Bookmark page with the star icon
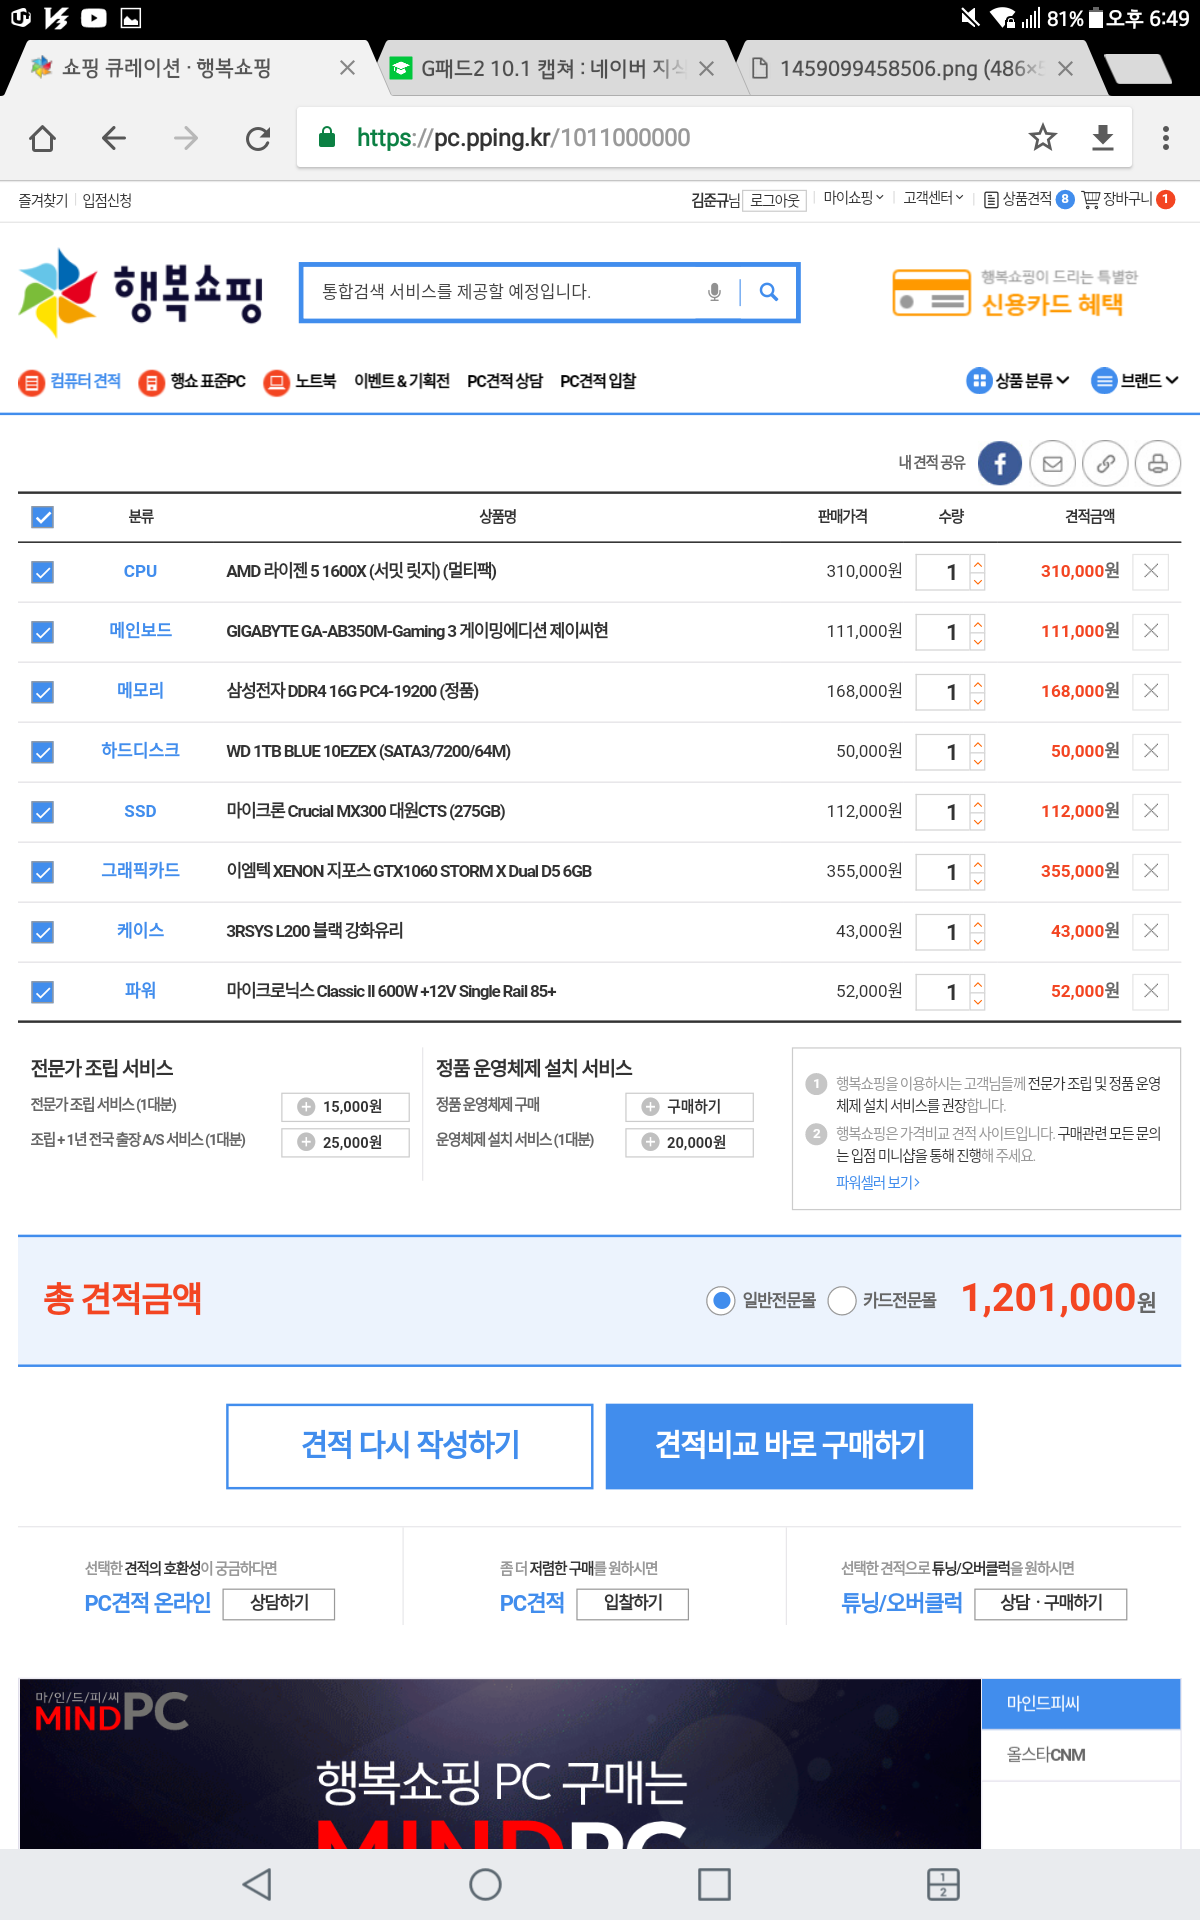Image resolution: width=1200 pixels, height=1920 pixels. (x=1043, y=137)
